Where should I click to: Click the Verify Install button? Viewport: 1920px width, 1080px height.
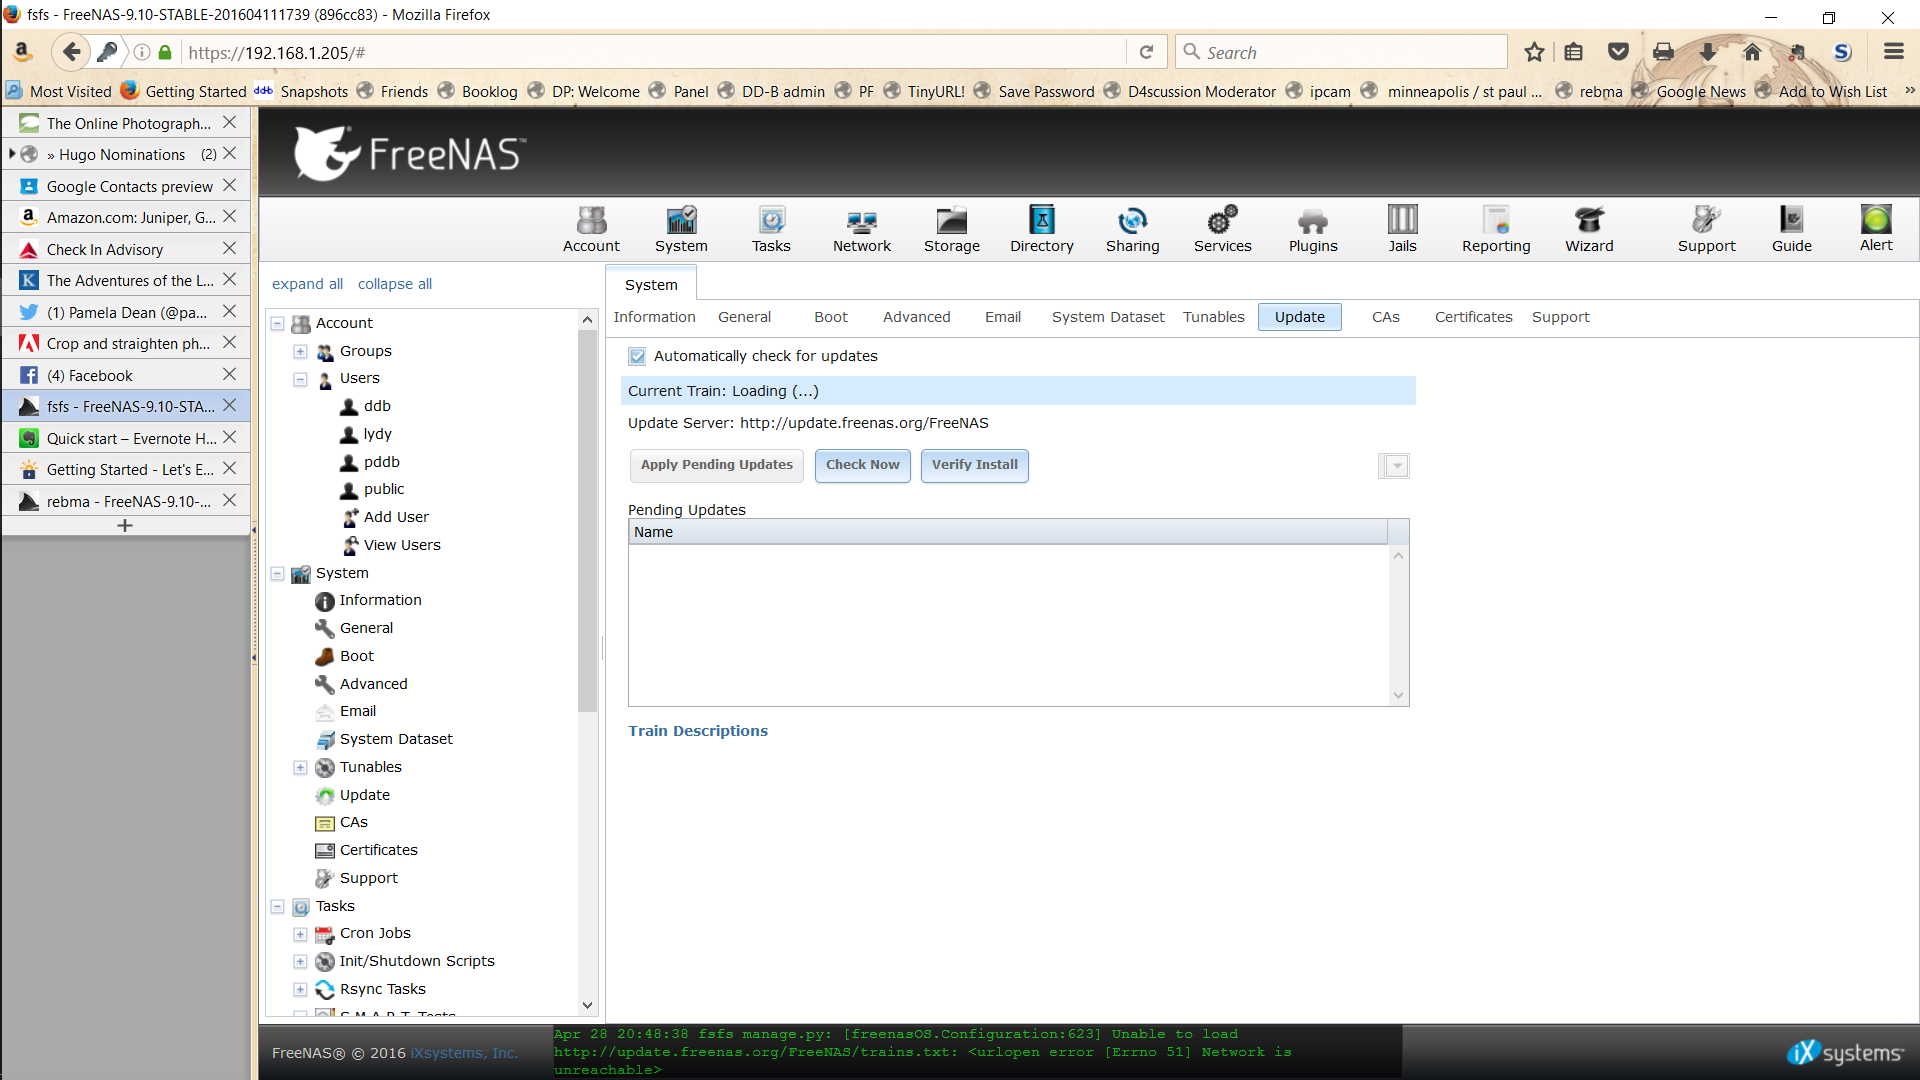click(974, 465)
